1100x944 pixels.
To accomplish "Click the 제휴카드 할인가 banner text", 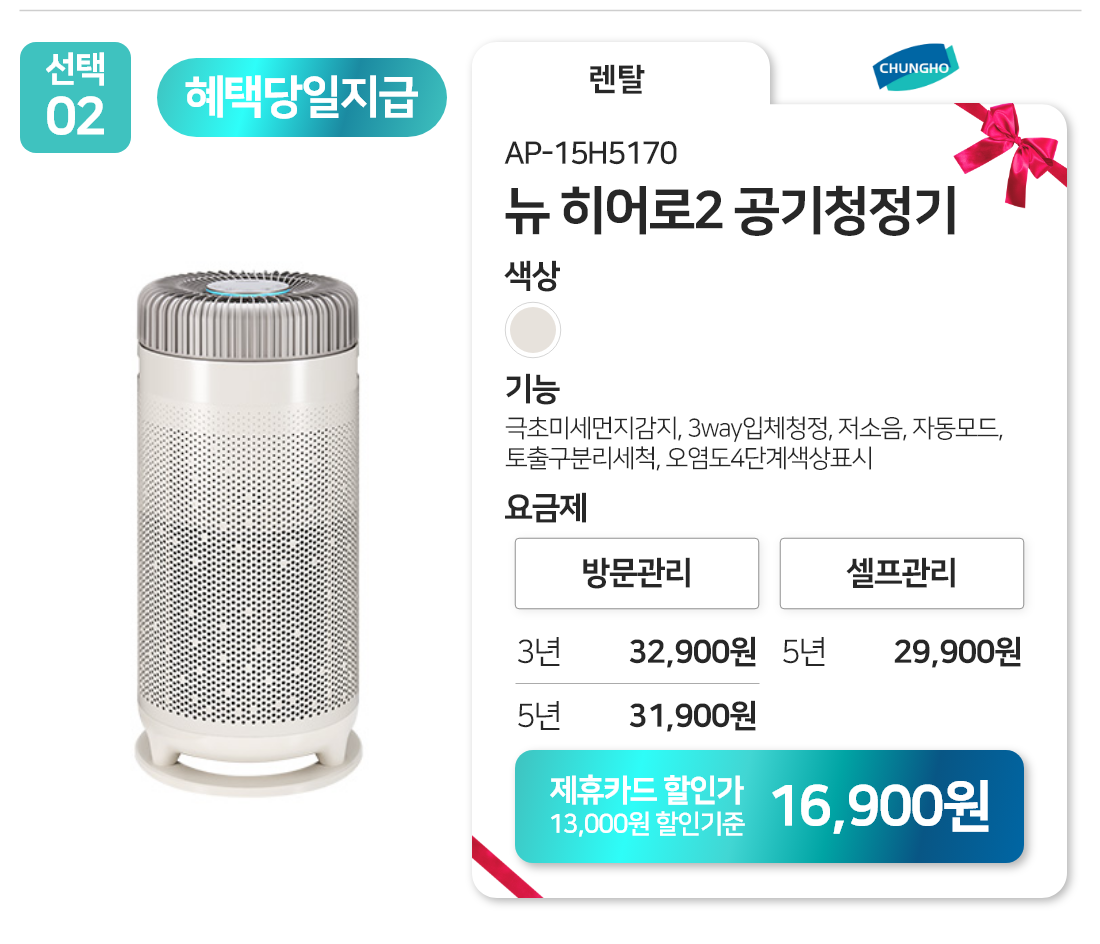I will (646, 792).
